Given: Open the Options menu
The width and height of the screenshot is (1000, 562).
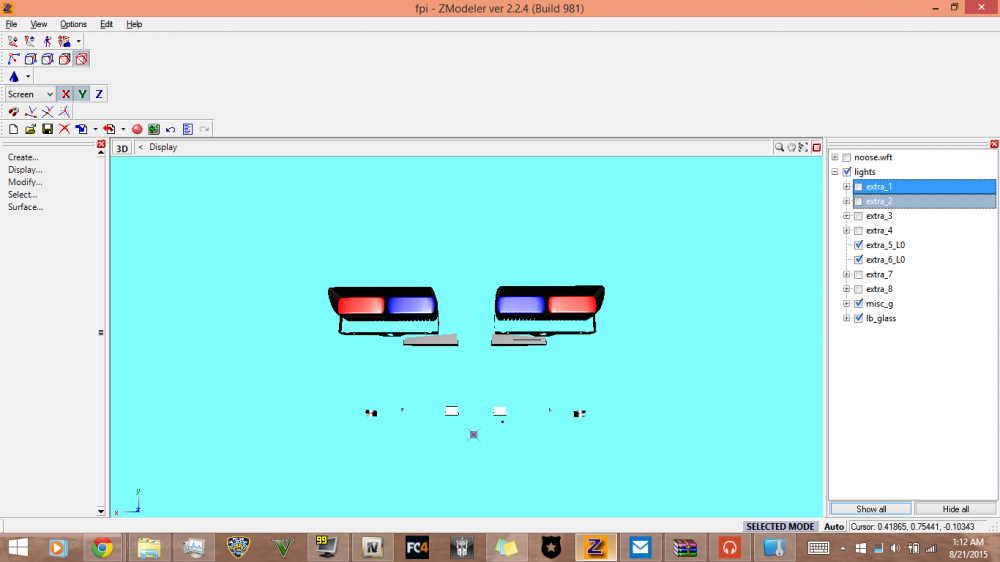Looking at the screenshot, I should pos(73,24).
